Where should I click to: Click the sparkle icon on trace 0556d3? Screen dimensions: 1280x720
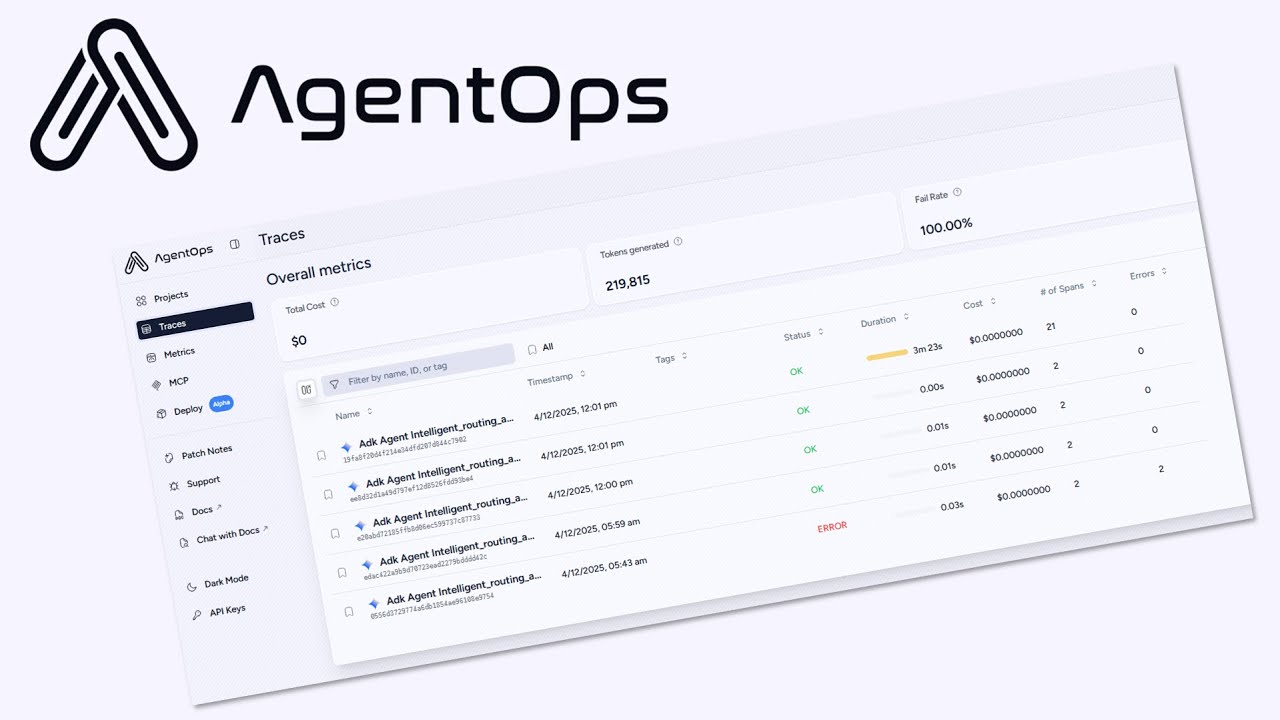[x=374, y=604]
